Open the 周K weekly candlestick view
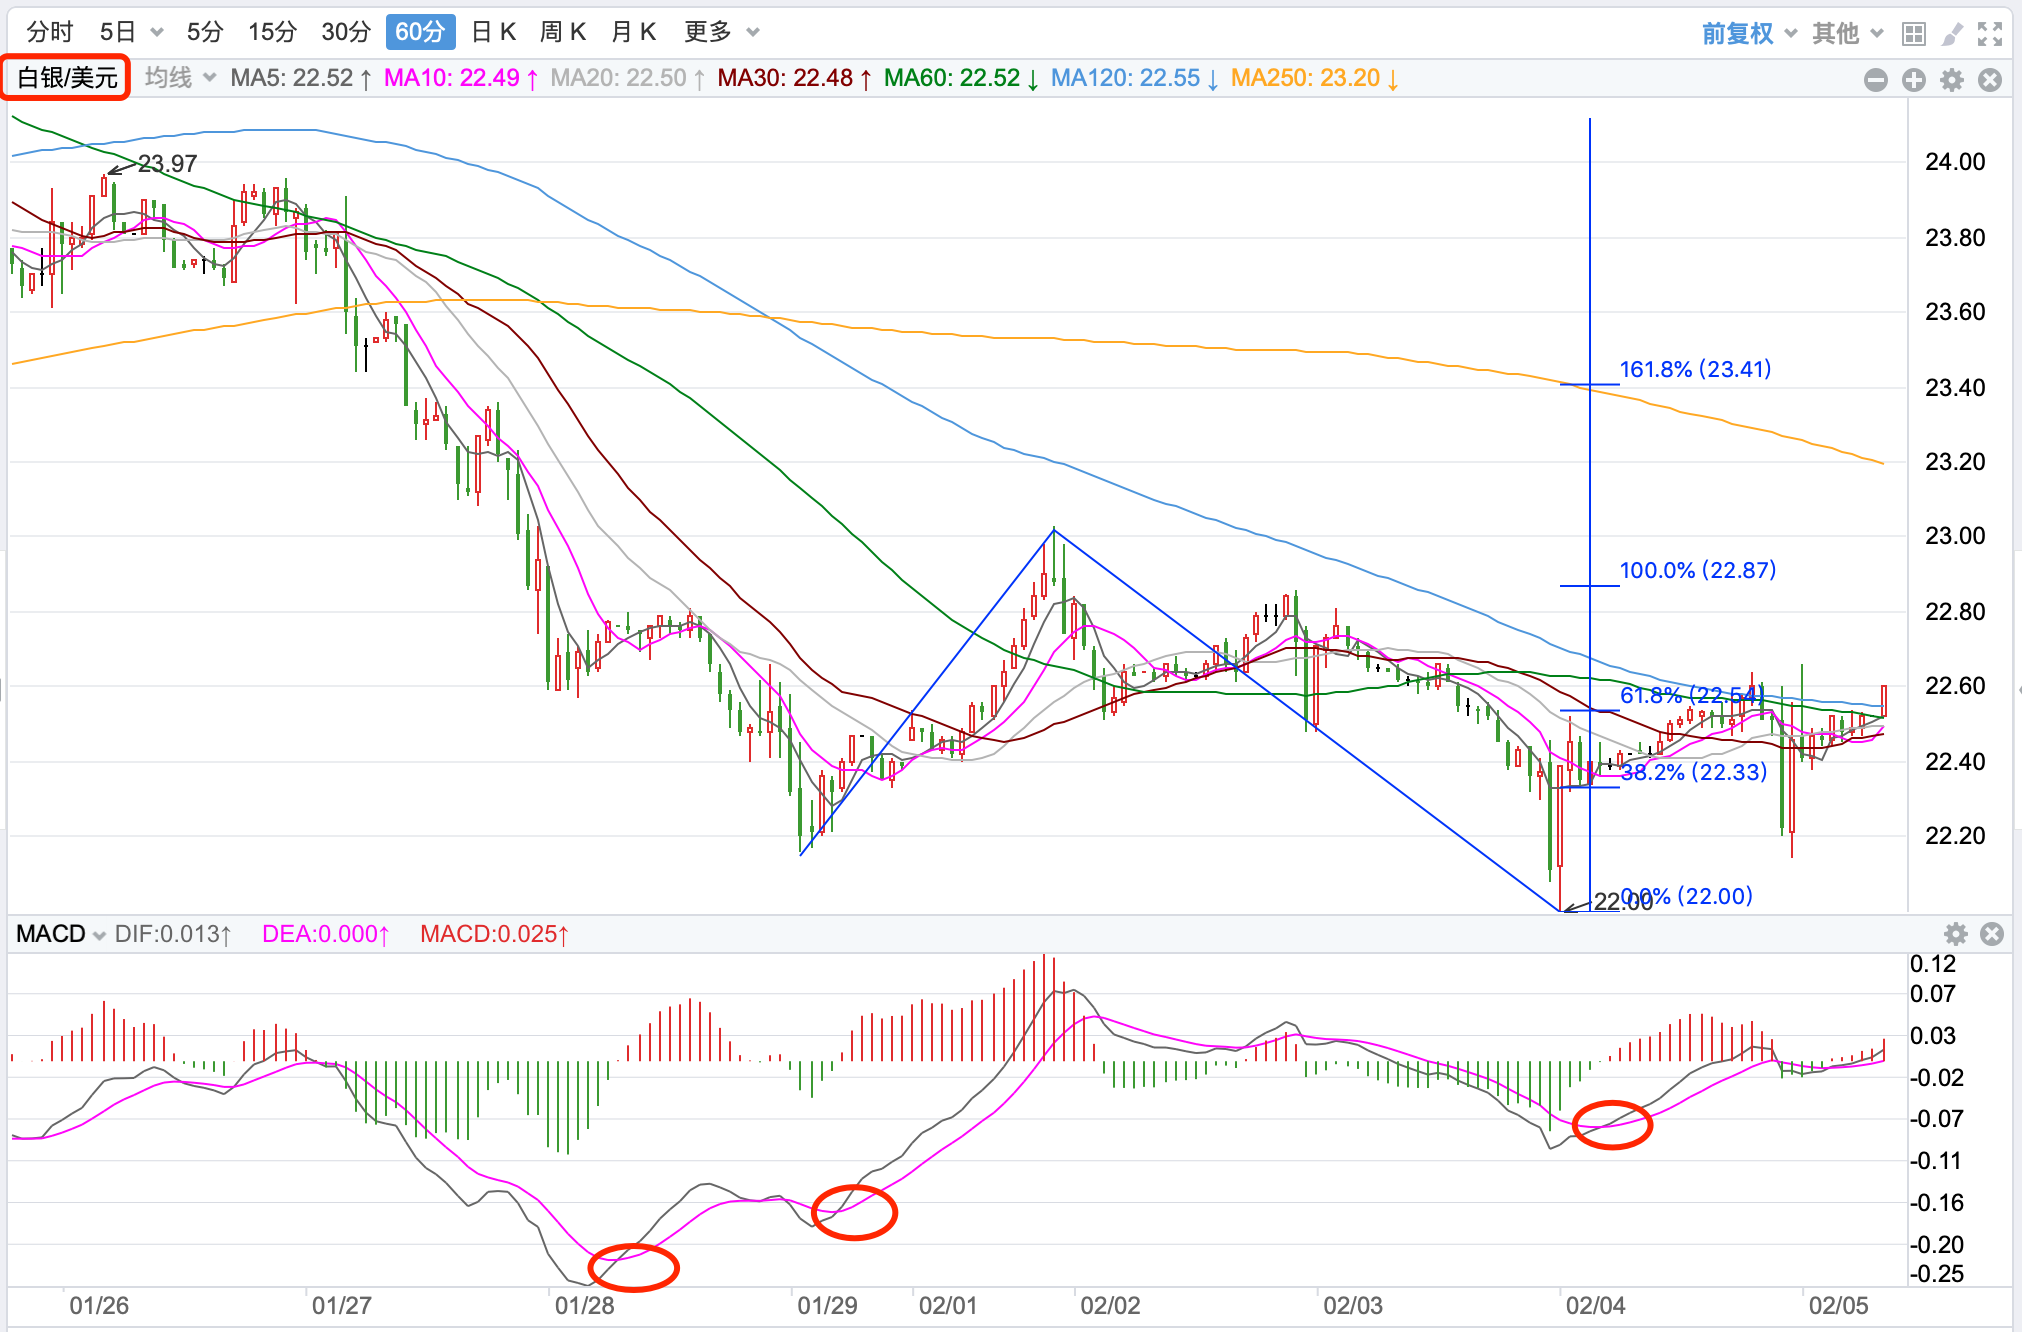Screen dimensions: 2022x1332 pyautogui.click(x=563, y=32)
